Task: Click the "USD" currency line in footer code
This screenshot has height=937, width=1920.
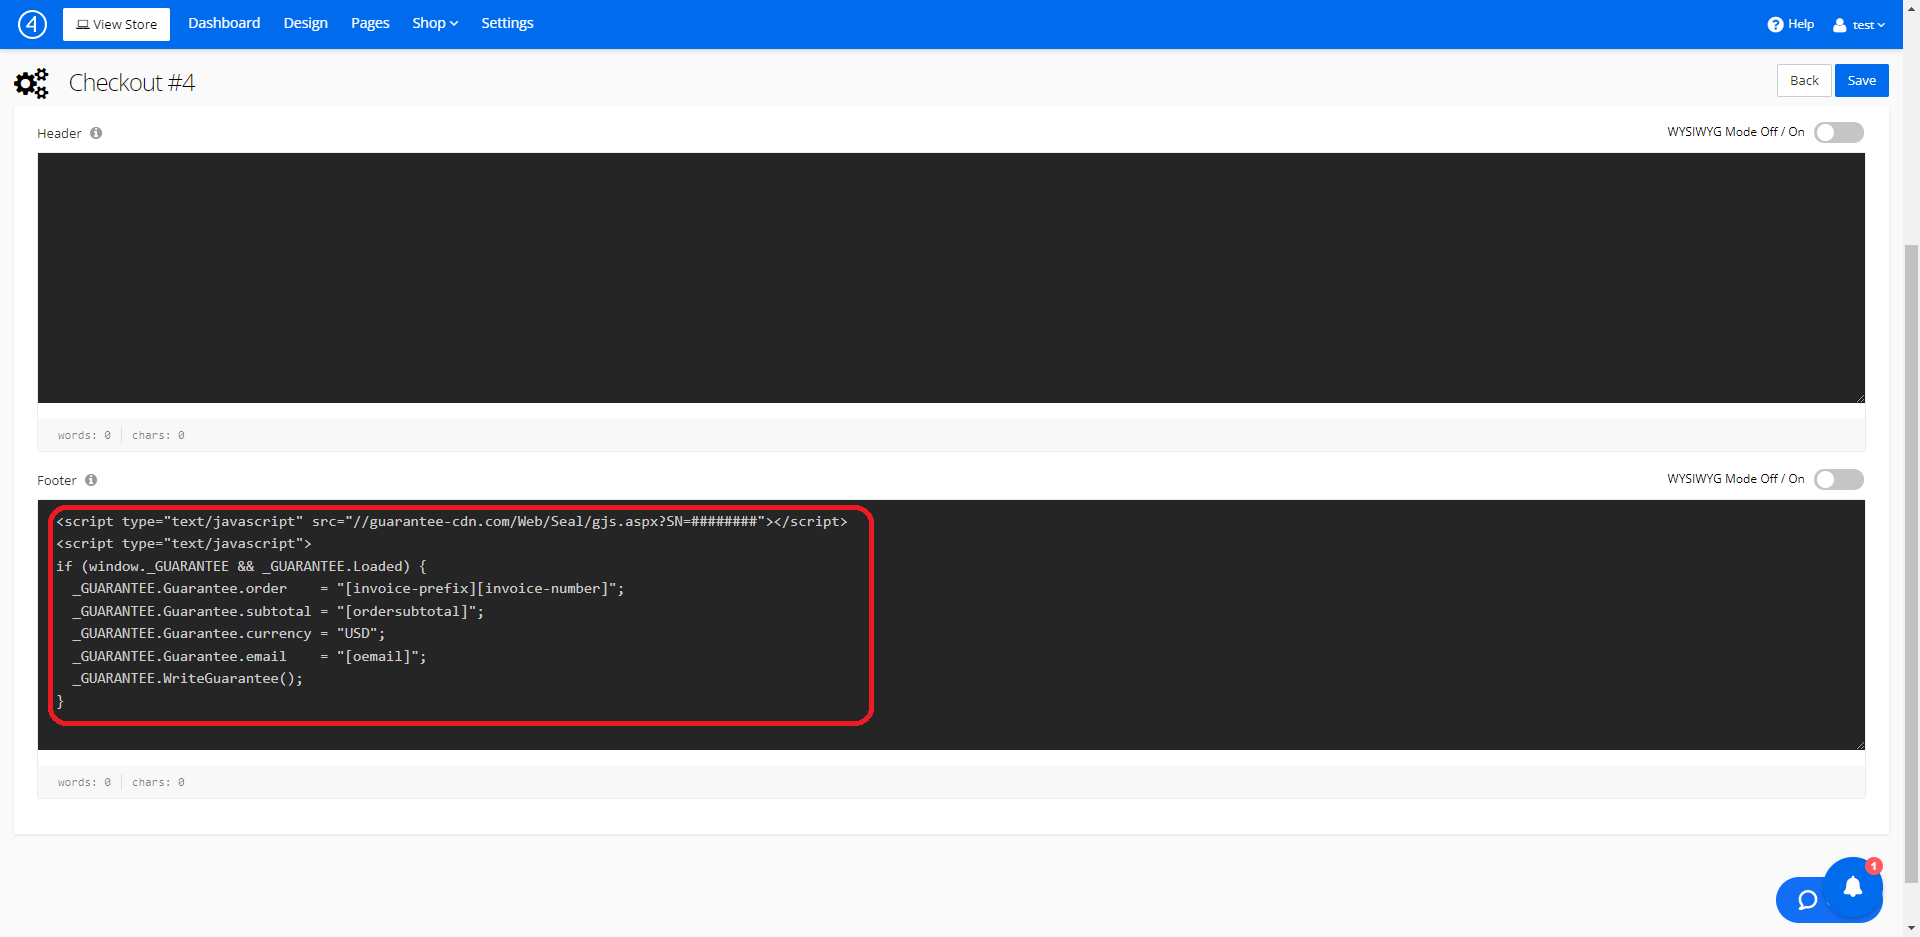Action: tap(229, 634)
